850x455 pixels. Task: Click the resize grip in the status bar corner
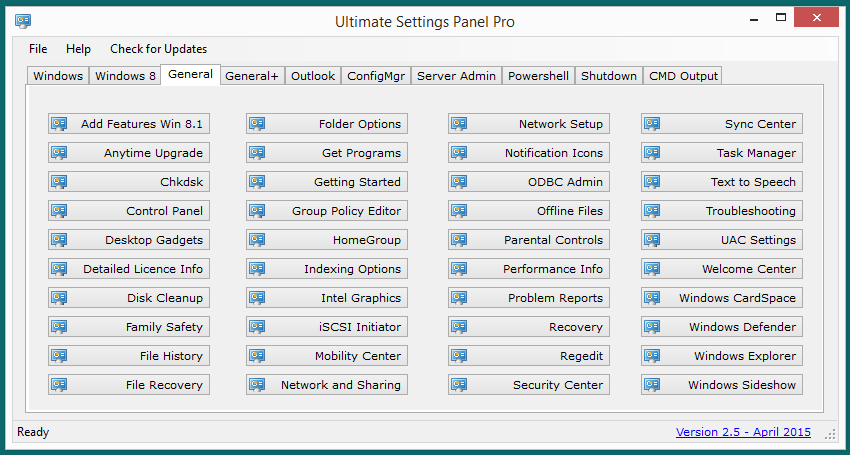[x=832, y=434]
